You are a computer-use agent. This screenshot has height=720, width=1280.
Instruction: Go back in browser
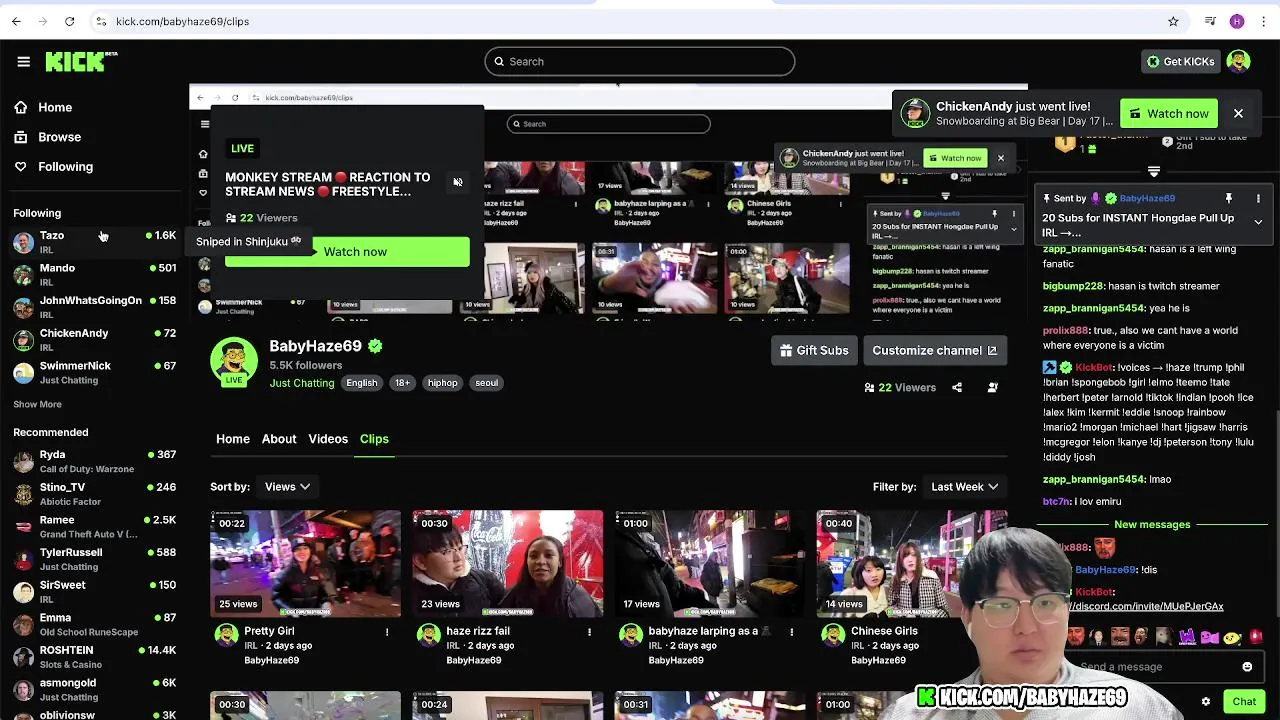16,21
